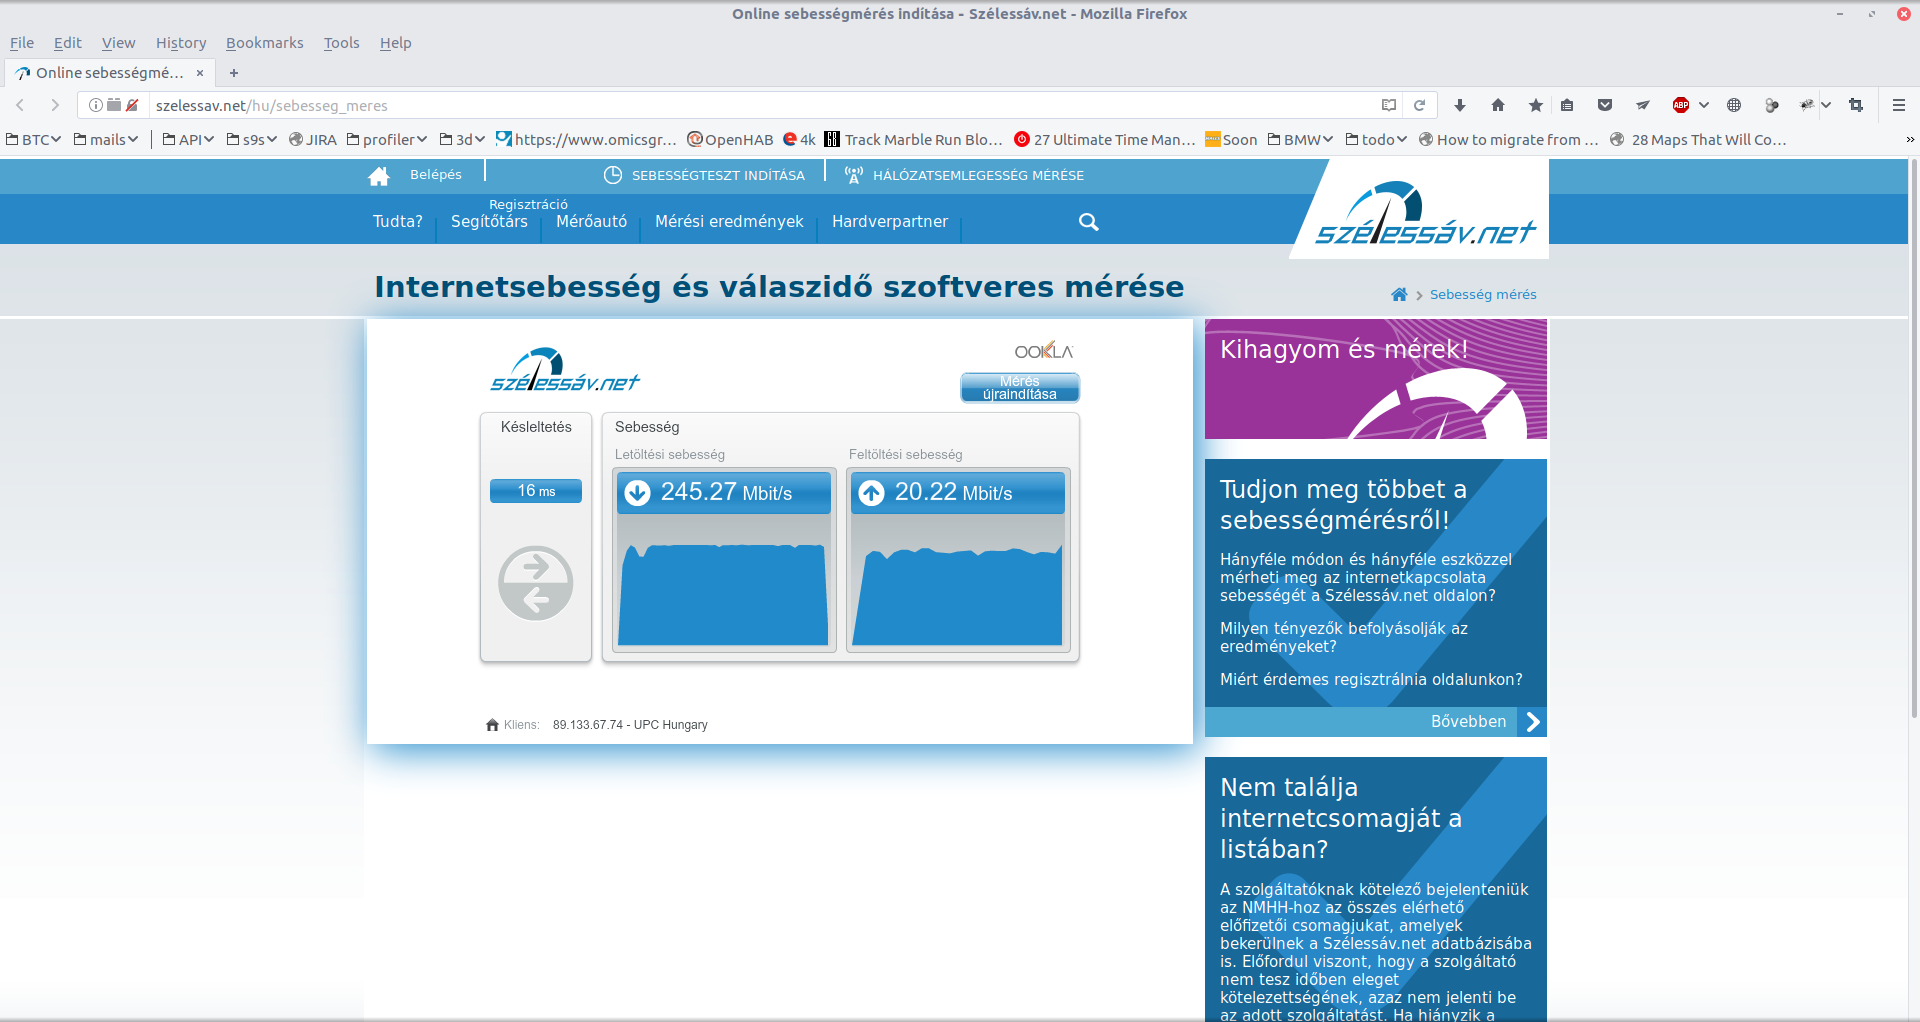
Task: Expand the 3d bookmark folder
Action: click(463, 140)
